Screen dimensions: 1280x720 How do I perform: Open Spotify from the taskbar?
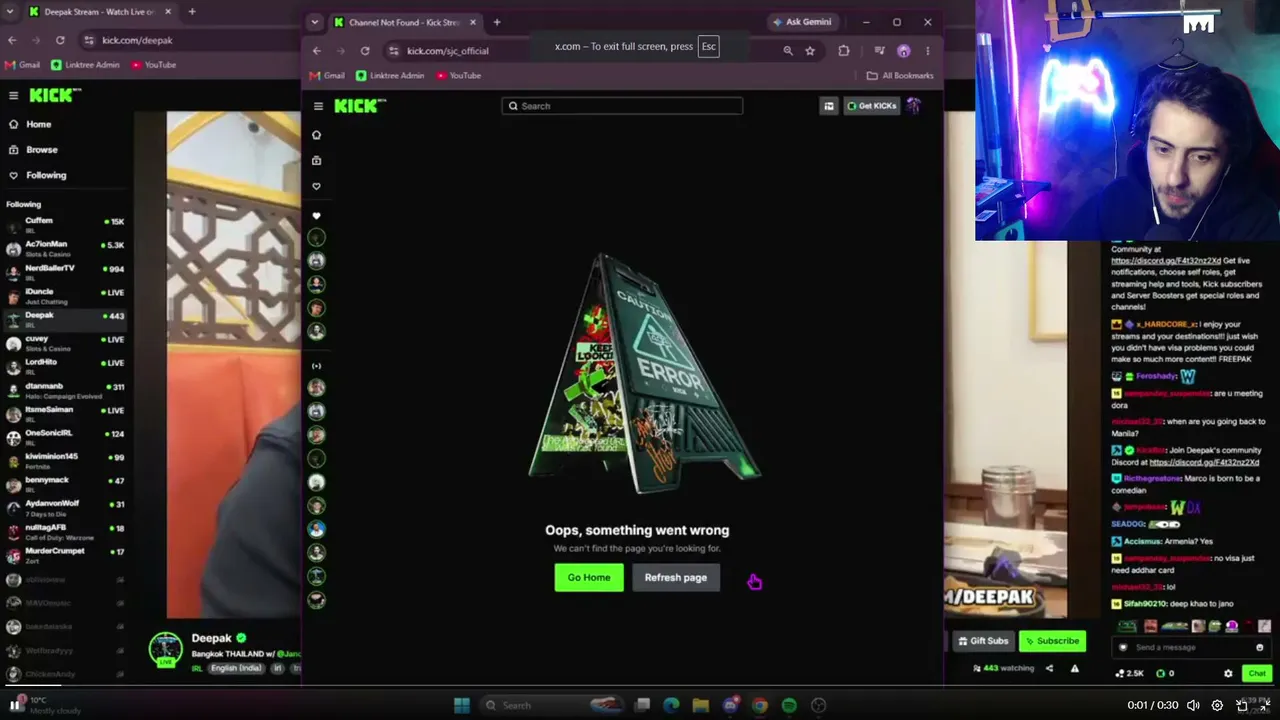(789, 705)
